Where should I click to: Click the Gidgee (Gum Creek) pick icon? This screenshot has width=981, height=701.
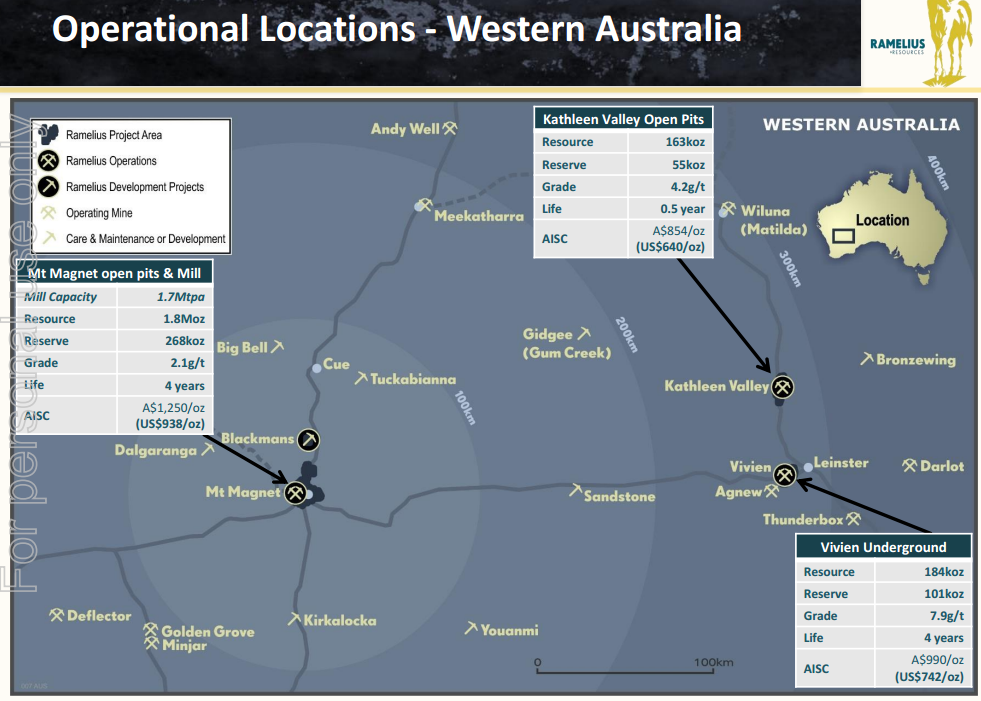(x=584, y=333)
